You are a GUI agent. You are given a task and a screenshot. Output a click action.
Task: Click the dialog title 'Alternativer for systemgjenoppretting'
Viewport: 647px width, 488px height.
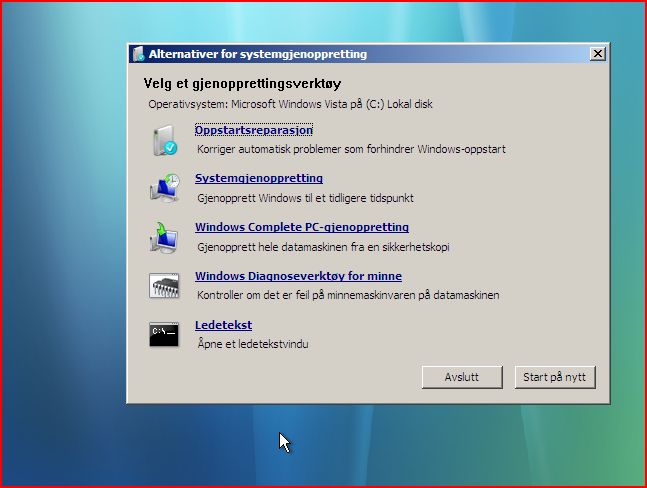(x=258, y=54)
